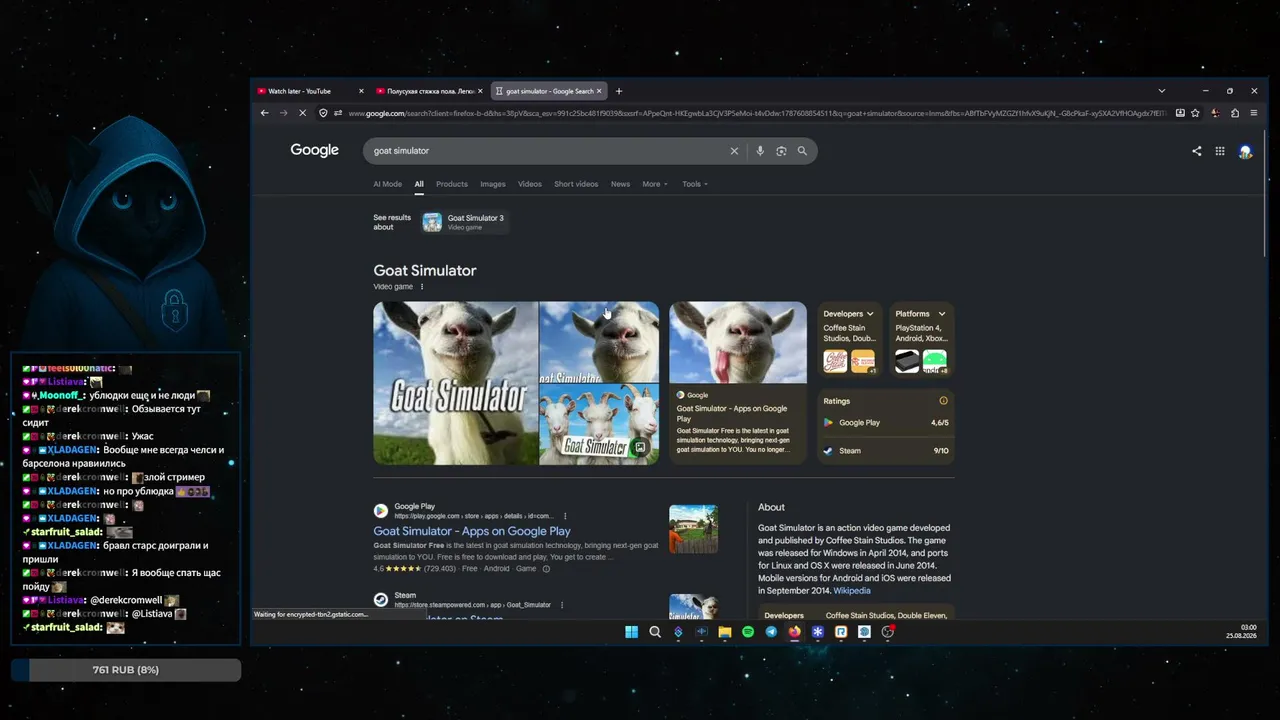Share the results using the share icon
1280x720 pixels.
[1197, 151]
